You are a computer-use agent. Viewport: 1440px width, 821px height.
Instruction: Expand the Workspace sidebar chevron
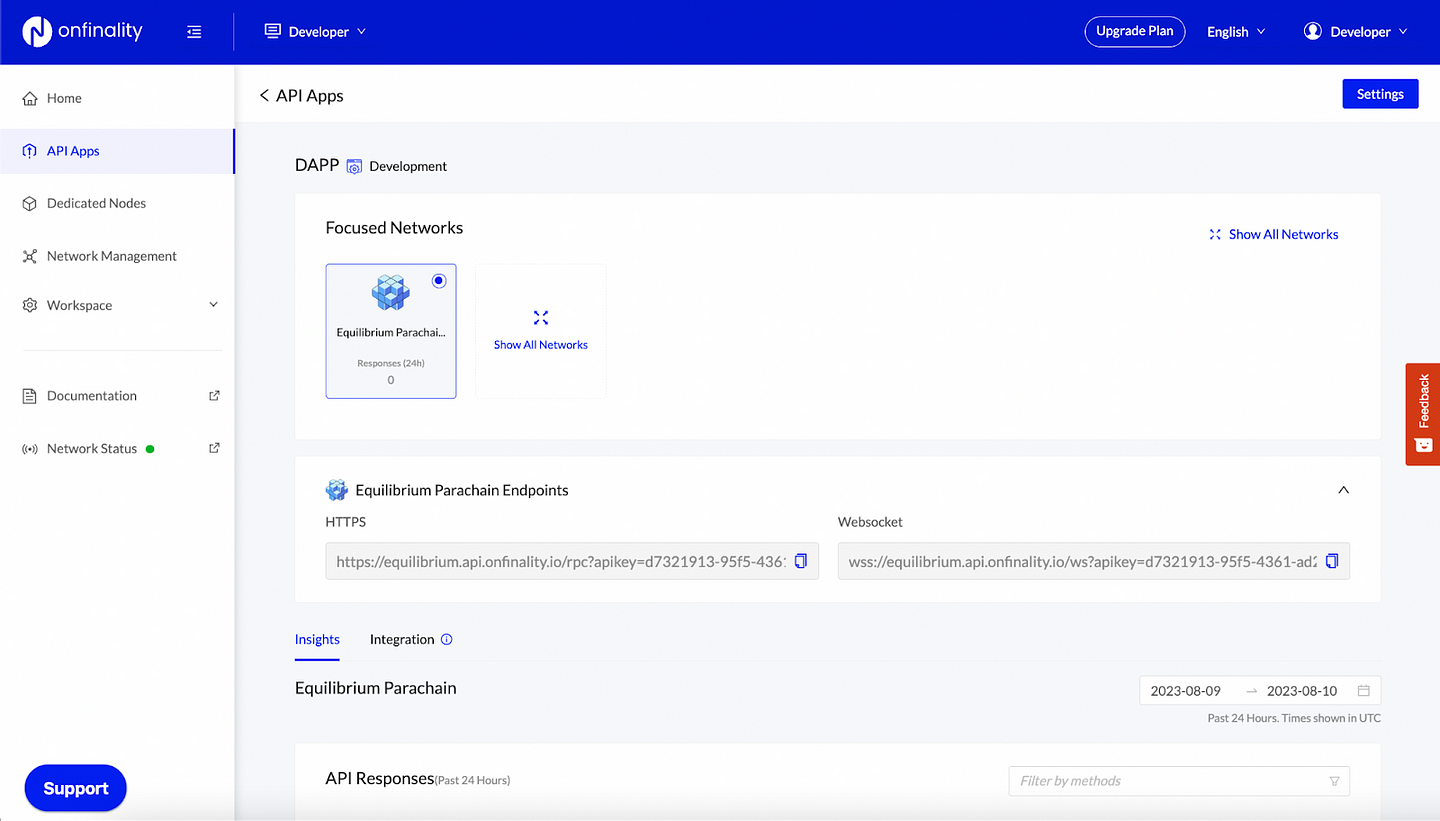click(x=213, y=305)
